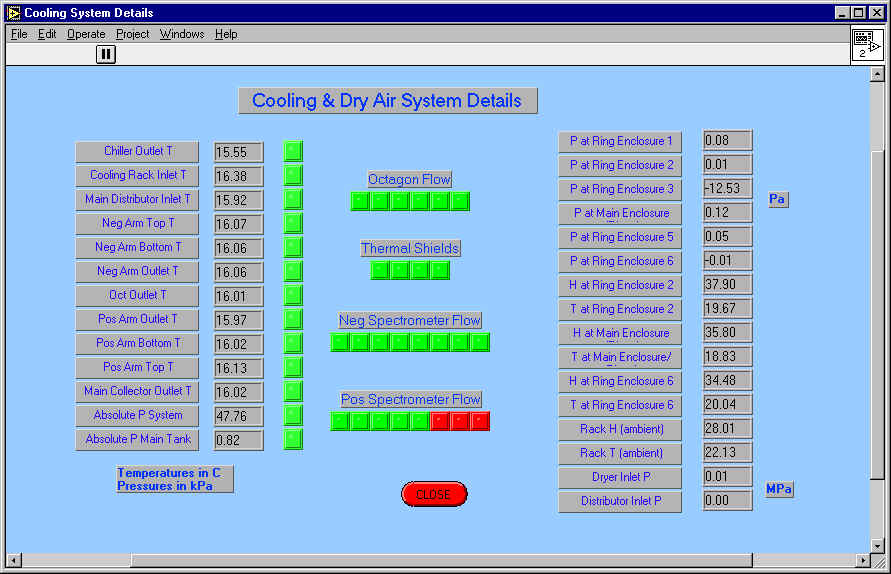
Task: Click the green indicator beside Main Distributor Inlet T
Action: click(293, 199)
